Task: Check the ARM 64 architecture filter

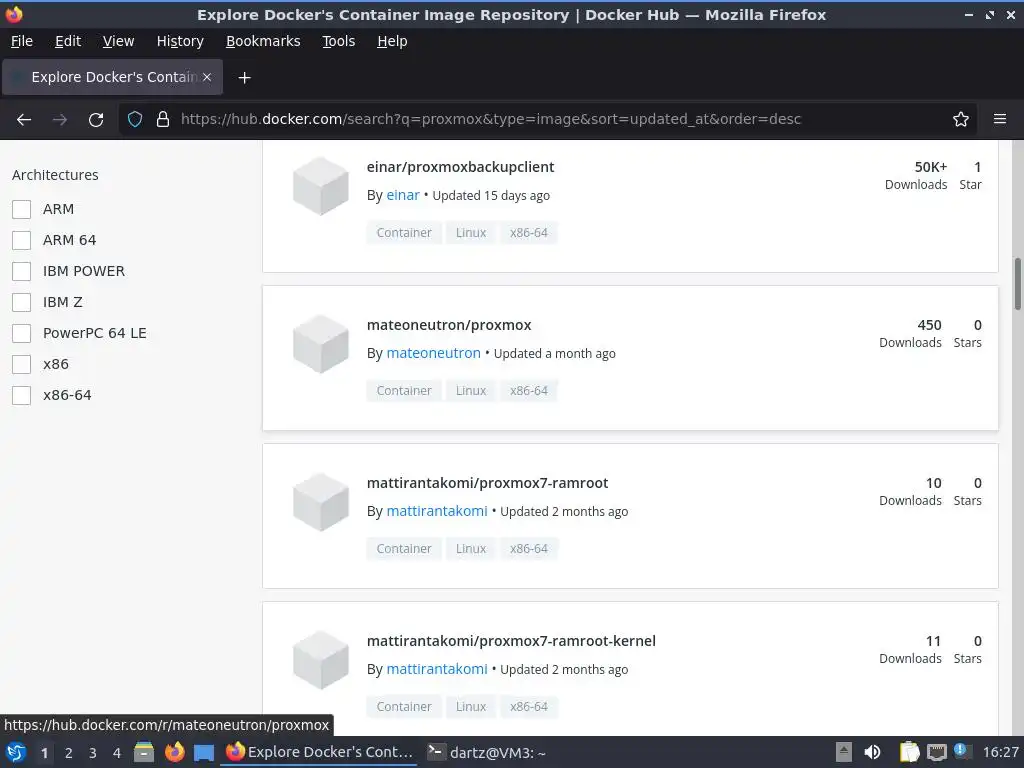Action: point(22,240)
